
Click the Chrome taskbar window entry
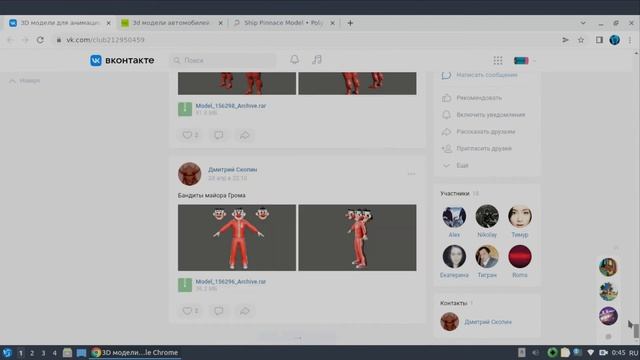point(135,353)
